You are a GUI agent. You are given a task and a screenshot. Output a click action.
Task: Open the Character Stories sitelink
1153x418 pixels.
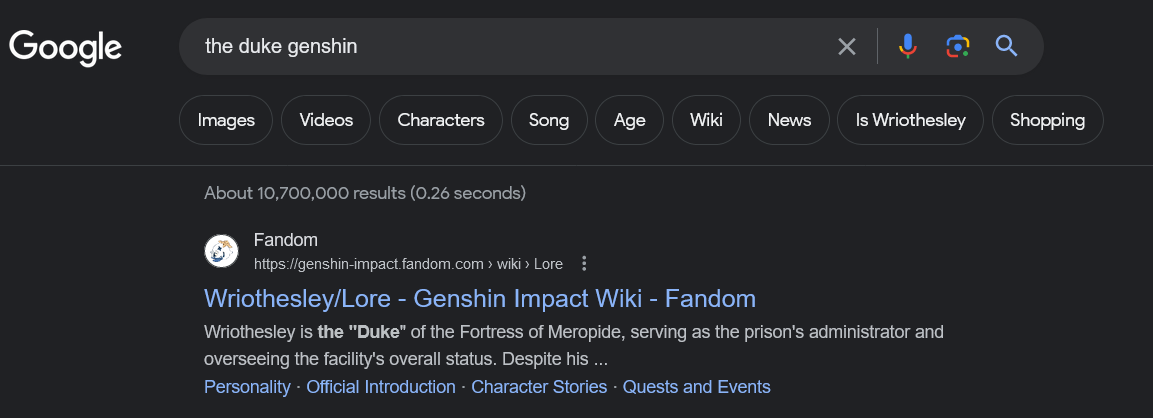point(539,387)
